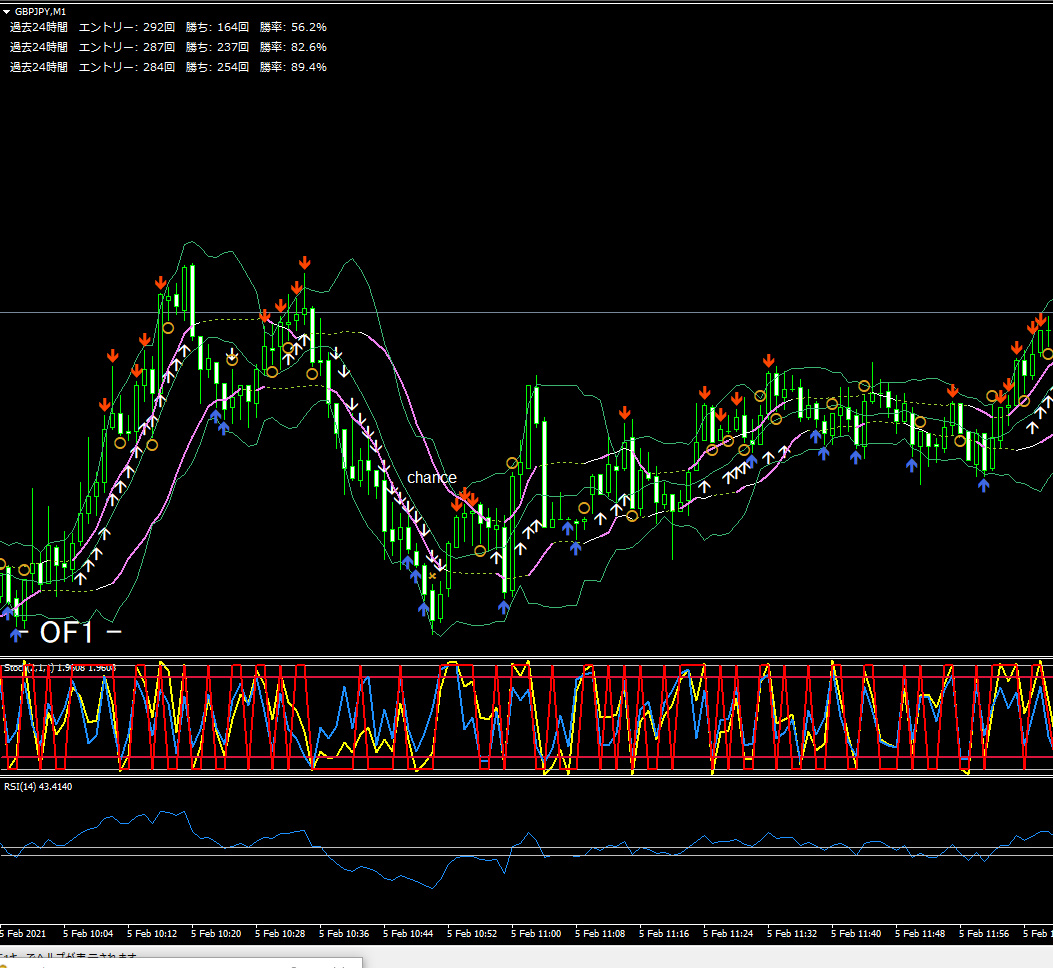Click blue up arrow below the 11:56 candle low
The height and width of the screenshot is (968, 1053).
point(983,485)
